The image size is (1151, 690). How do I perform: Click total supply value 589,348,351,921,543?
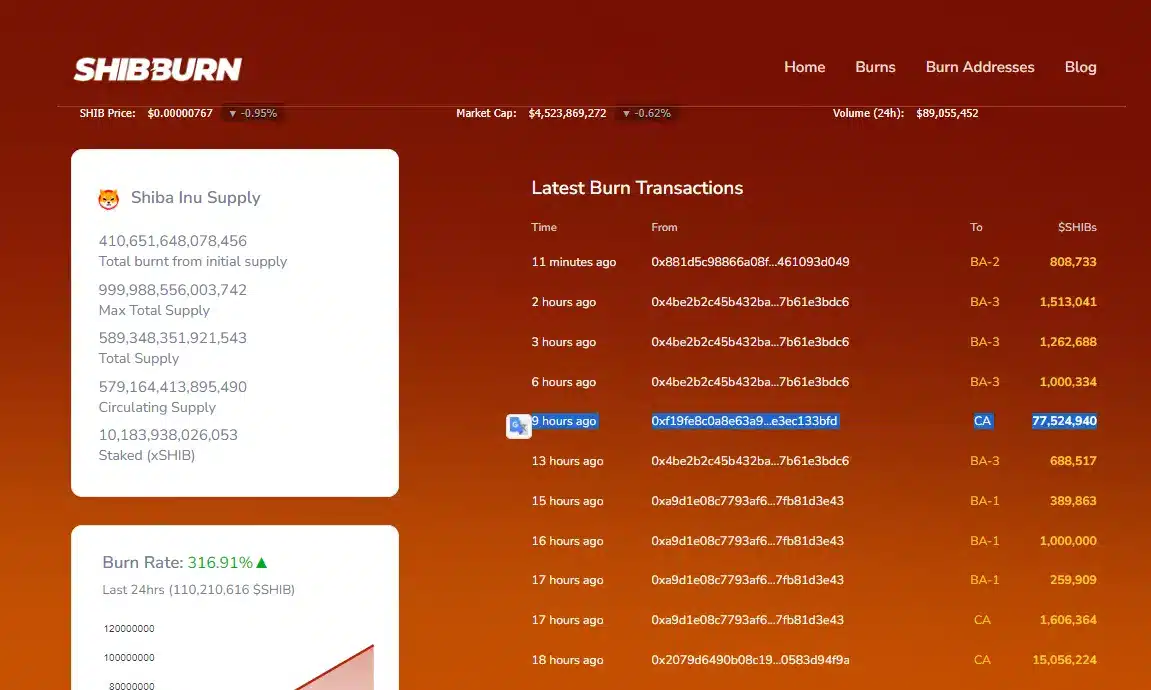tap(173, 338)
